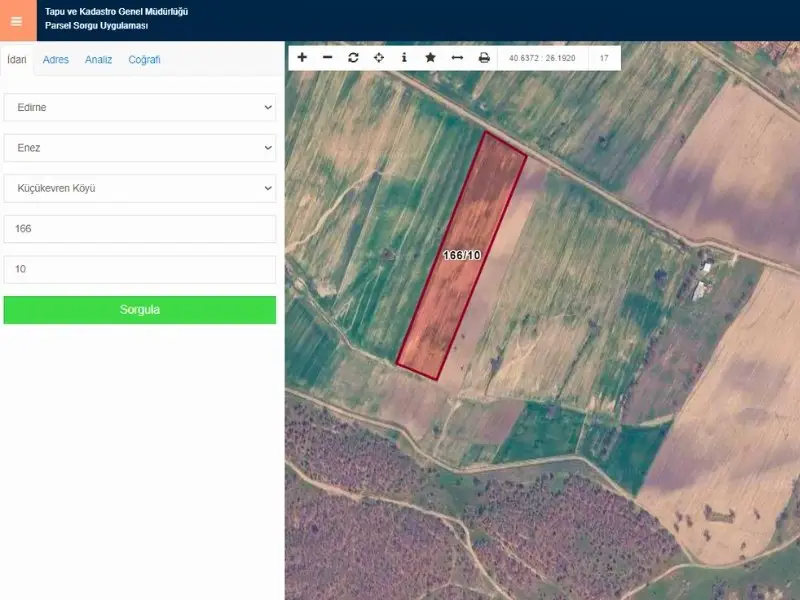Image resolution: width=800 pixels, height=600 pixels.
Task: Go to the Analiz tab
Action: (98, 60)
